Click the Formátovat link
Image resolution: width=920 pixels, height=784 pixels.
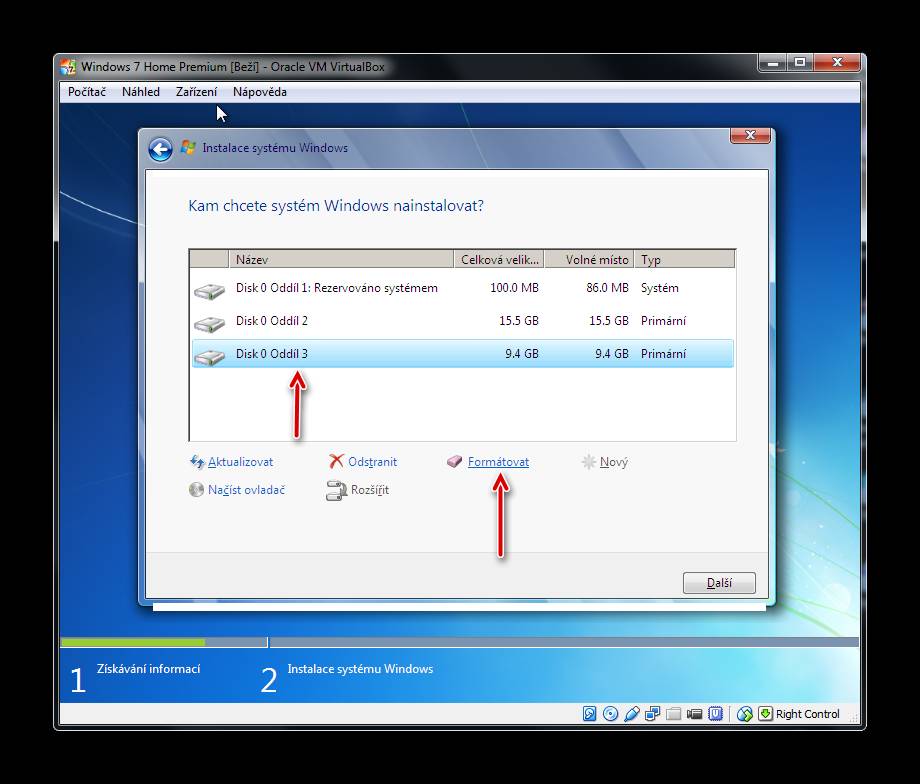498,462
